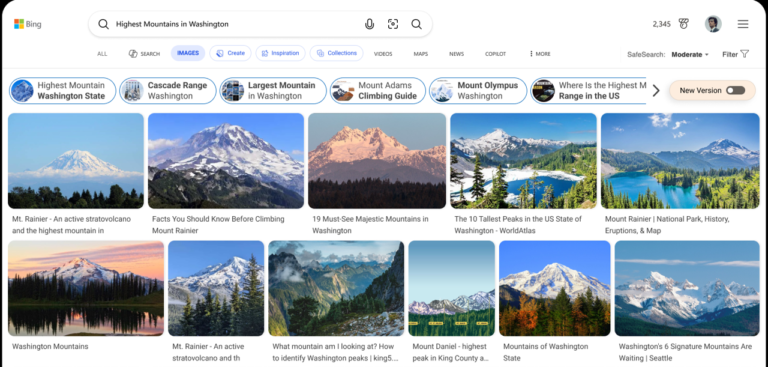Switch to the MAPS tab
768x367 pixels.
420,54
